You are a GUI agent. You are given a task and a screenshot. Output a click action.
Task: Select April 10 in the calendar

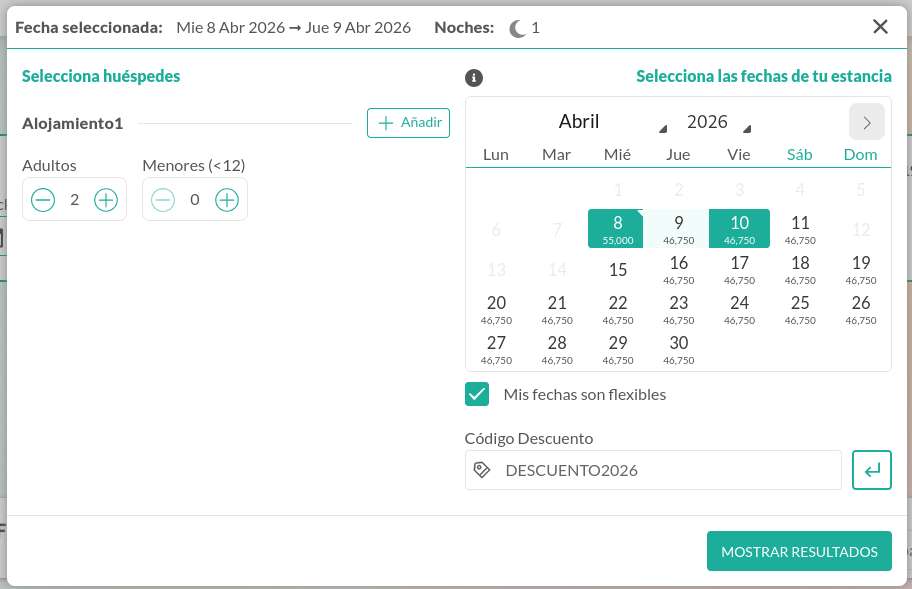click(739, 228)
